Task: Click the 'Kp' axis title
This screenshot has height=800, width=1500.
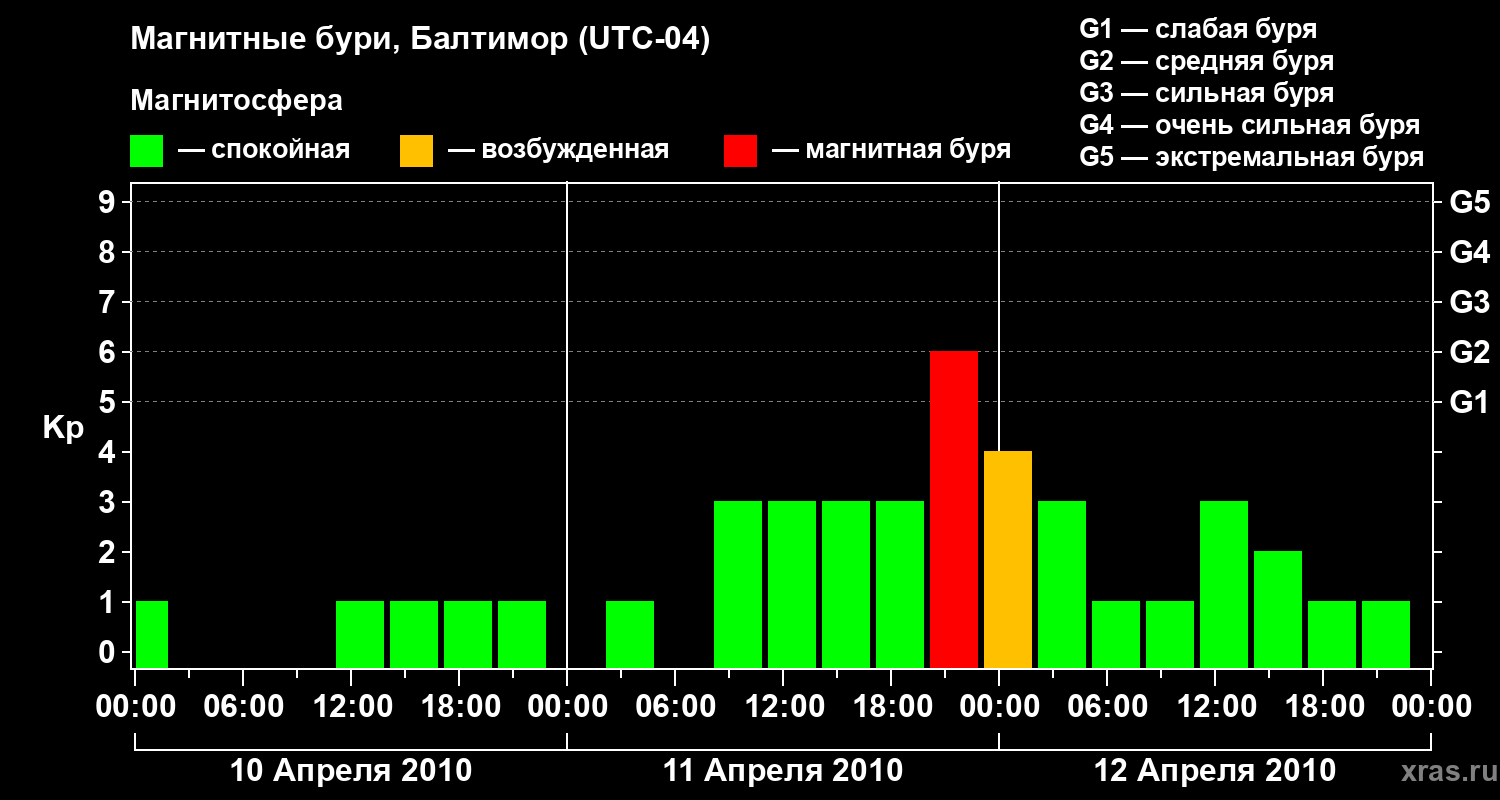Action: (63, 428)
